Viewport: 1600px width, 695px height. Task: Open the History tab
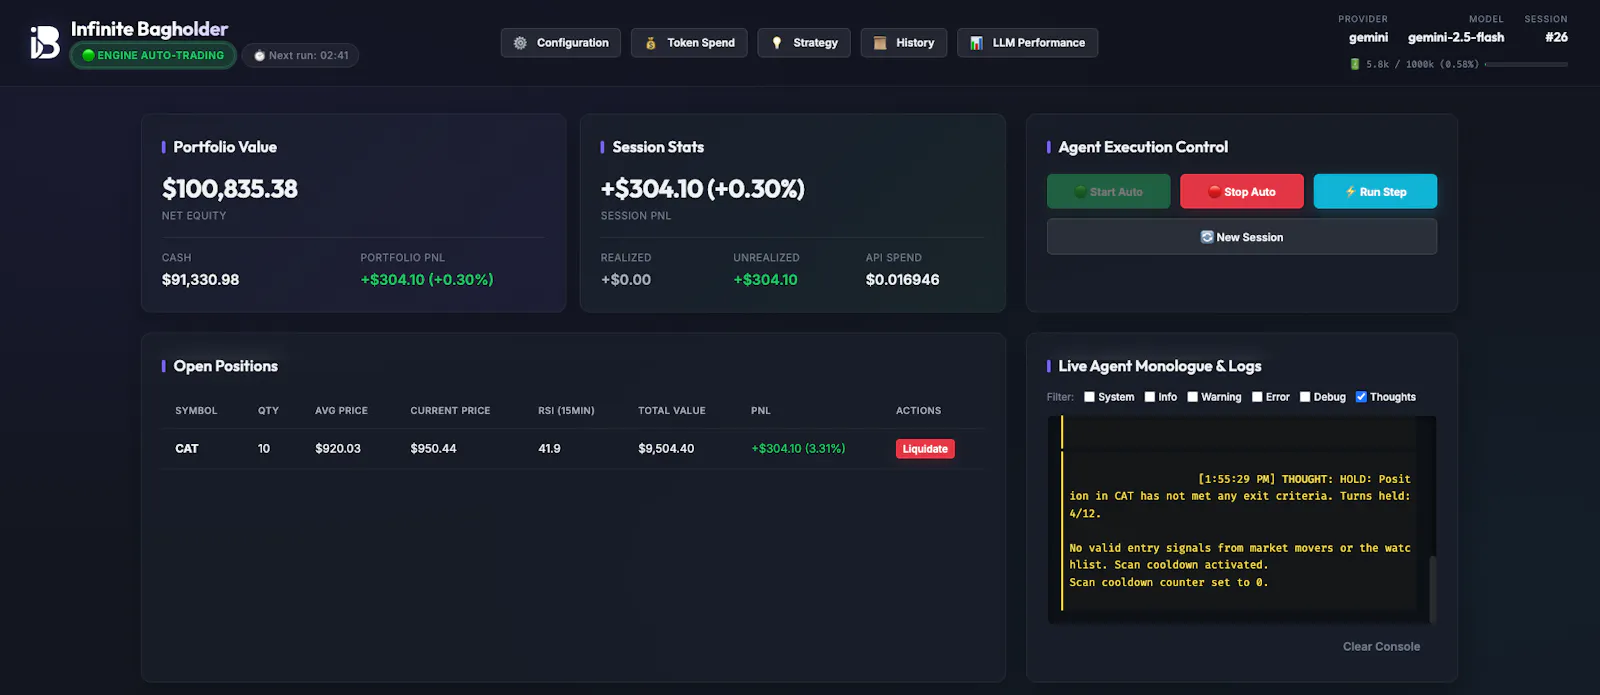pyautogui.click(x=904, y=43)
